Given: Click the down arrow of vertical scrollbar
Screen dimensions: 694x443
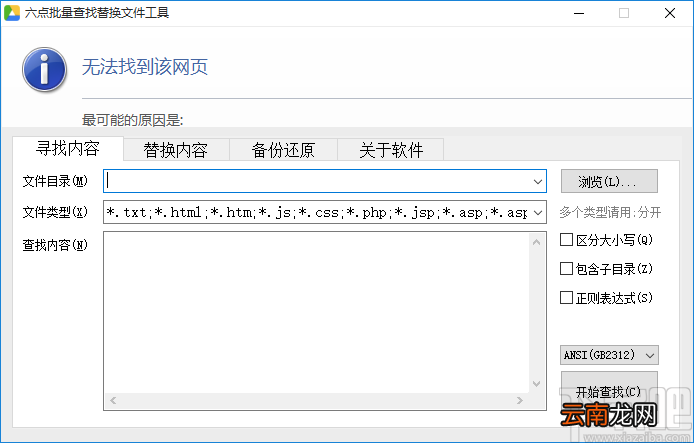Looking at the screenshot, I should point(536,383).
